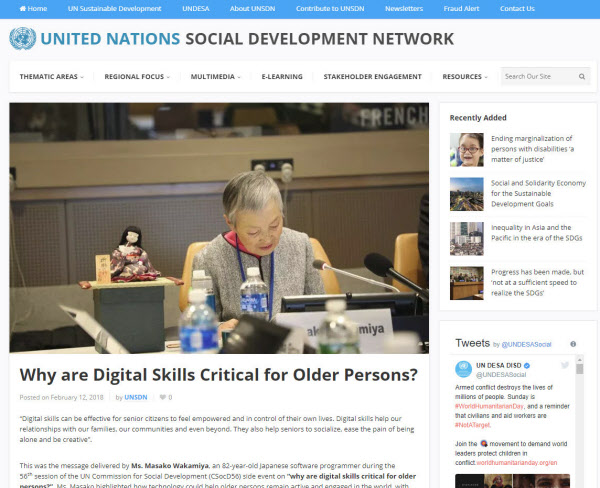Open Social and Solidarity Economy article link
This screenshot has height=488, width=600.
538,193
